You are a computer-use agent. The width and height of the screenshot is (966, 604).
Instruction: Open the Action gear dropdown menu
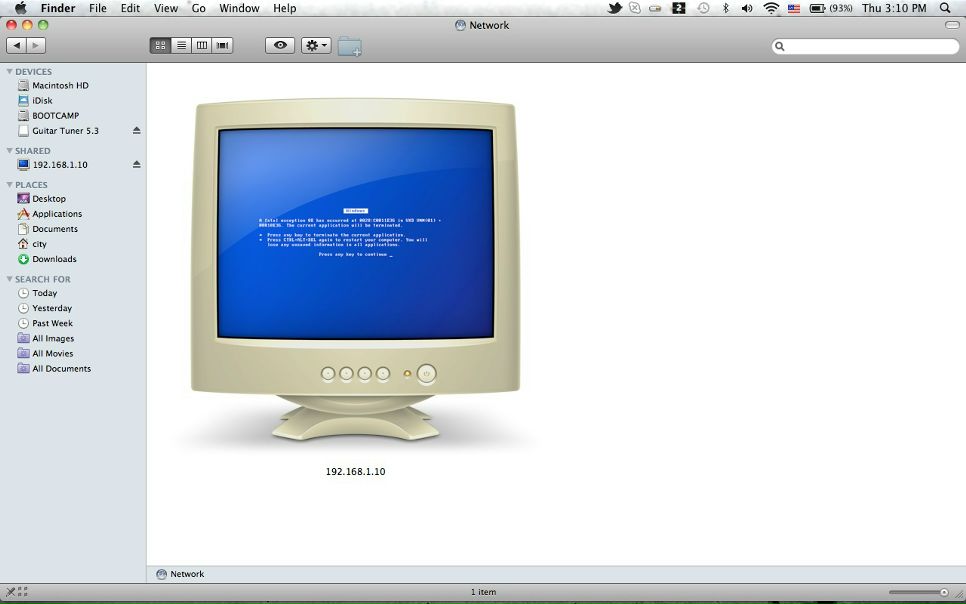(316, 45)
